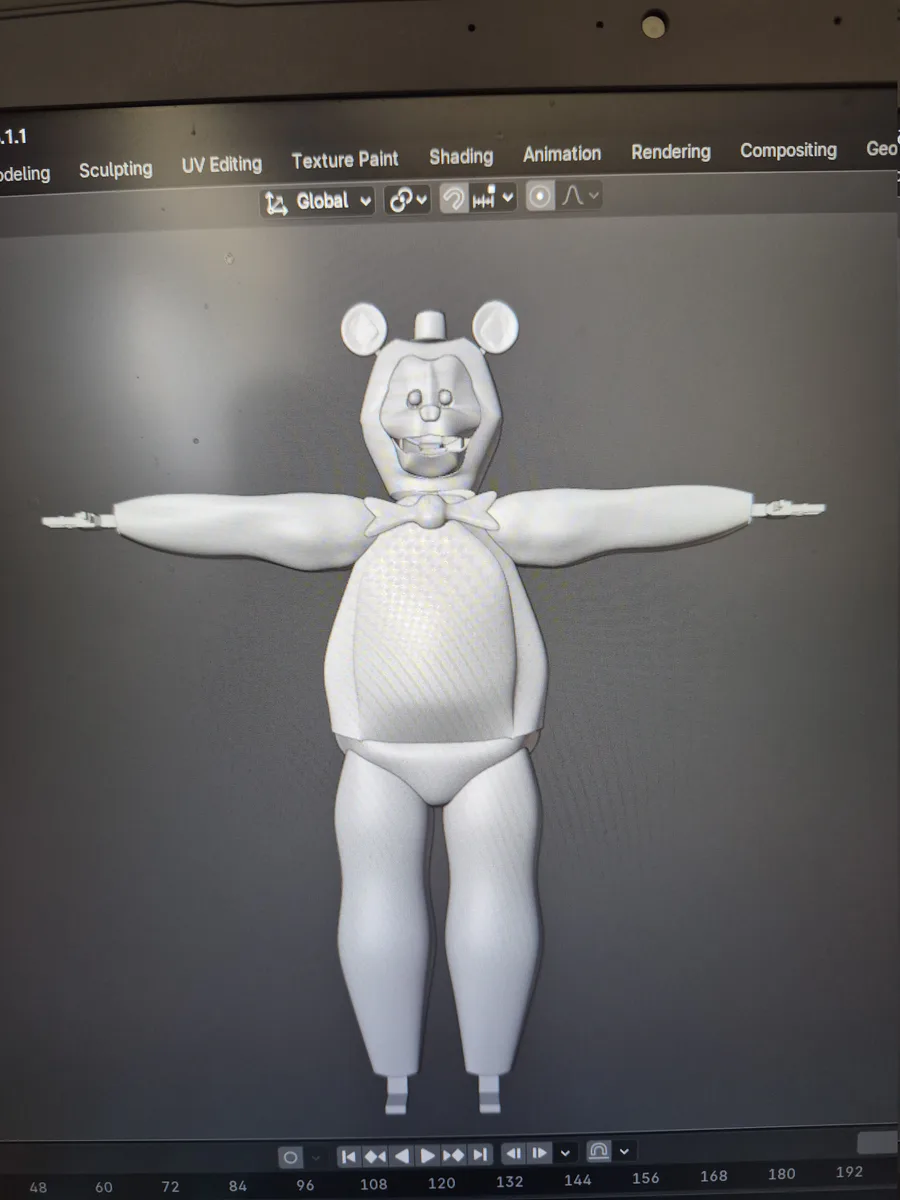900x1200 pixels.
Task: Click frame 168 on the timeline ruler
Action: click(714, 1176)
